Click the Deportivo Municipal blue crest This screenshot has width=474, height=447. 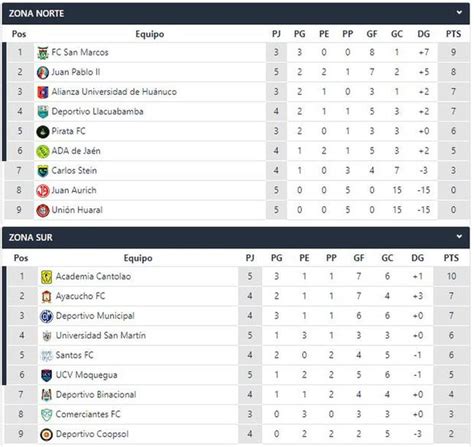46,316
